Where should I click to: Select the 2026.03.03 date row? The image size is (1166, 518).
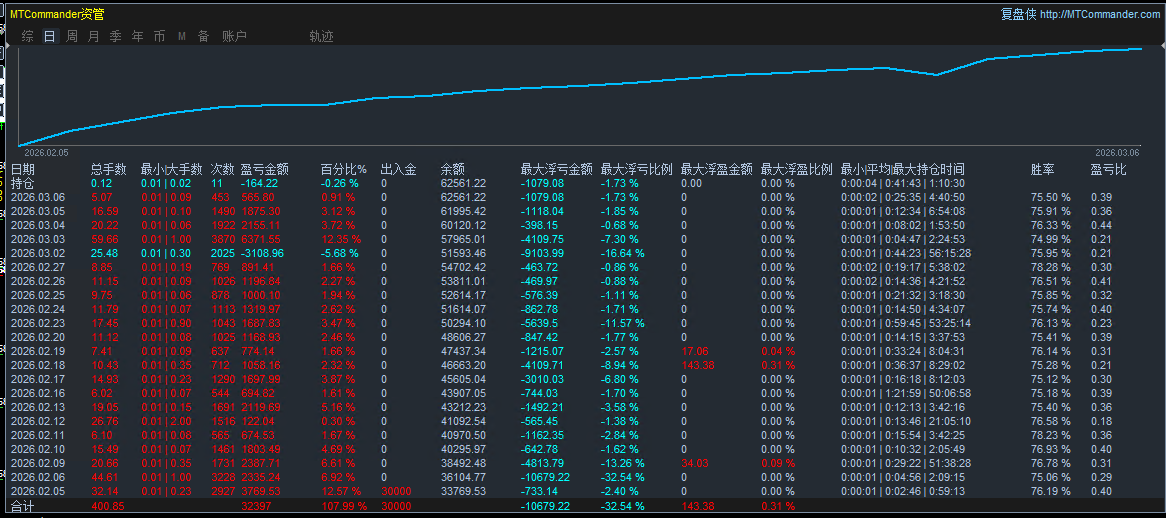[x=39, y=239]
